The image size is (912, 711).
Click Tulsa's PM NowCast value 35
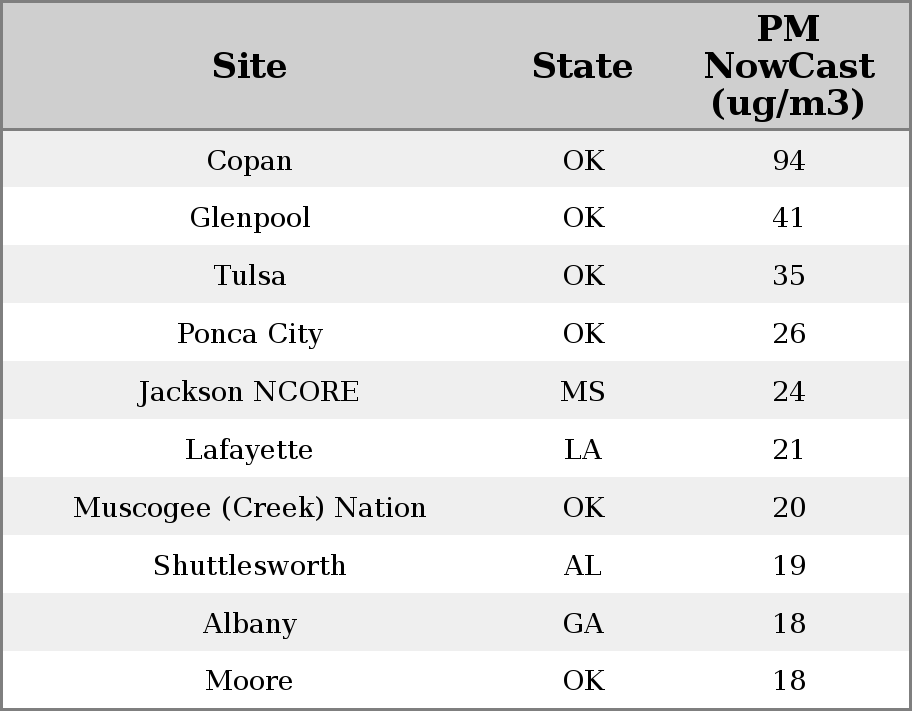[789, 276]
